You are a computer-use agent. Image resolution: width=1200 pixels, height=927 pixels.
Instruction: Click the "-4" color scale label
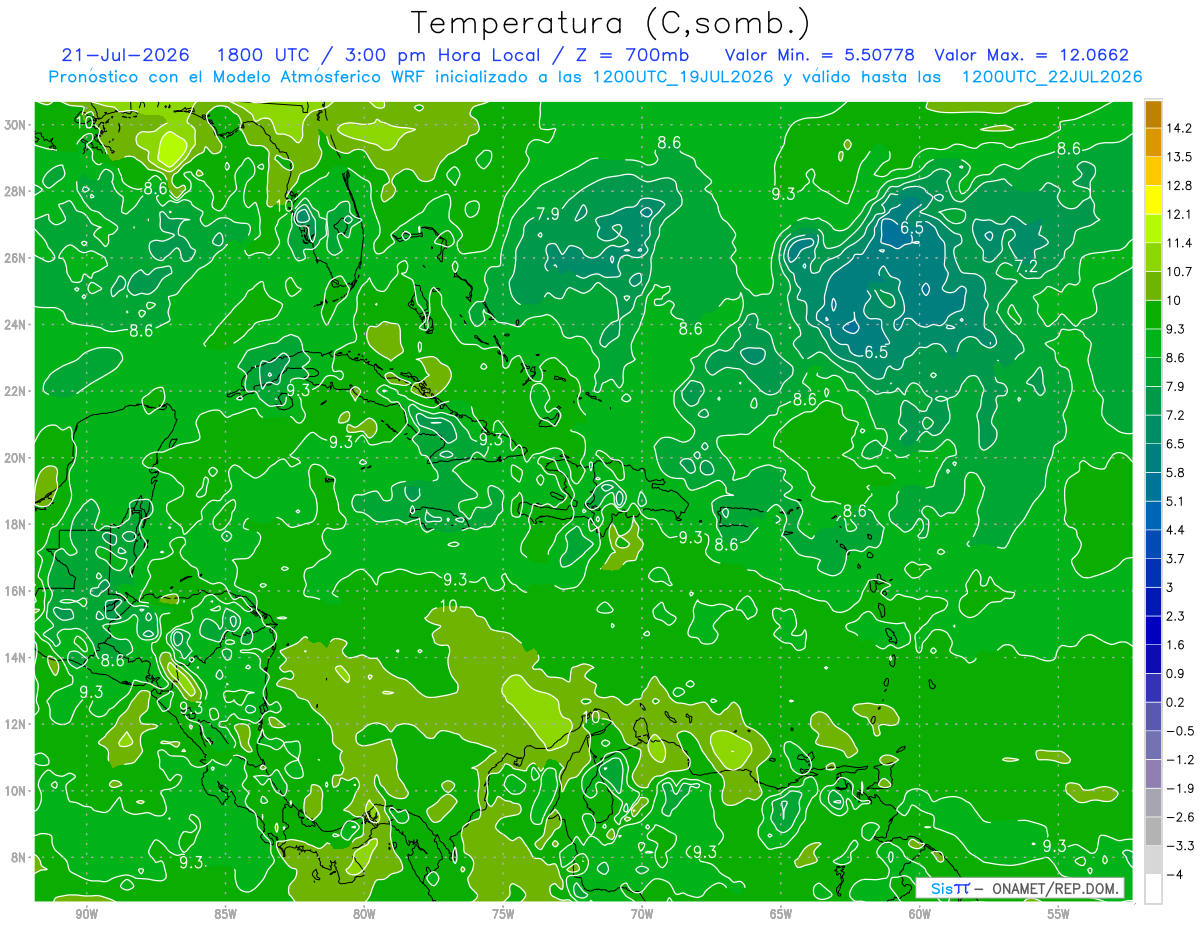1174,874
